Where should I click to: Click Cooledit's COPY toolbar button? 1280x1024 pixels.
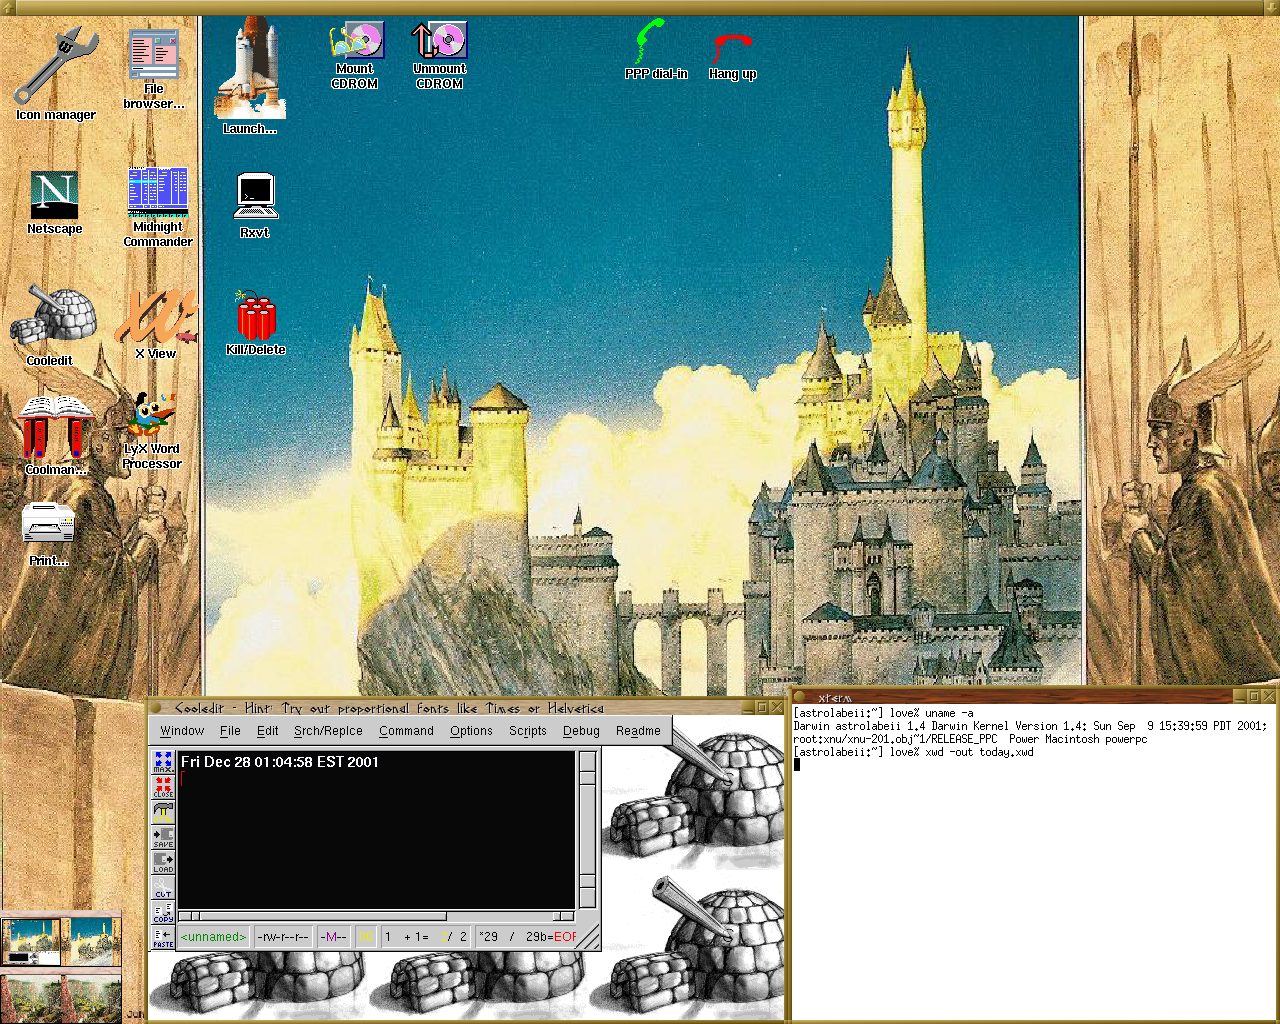coord(163,912)
